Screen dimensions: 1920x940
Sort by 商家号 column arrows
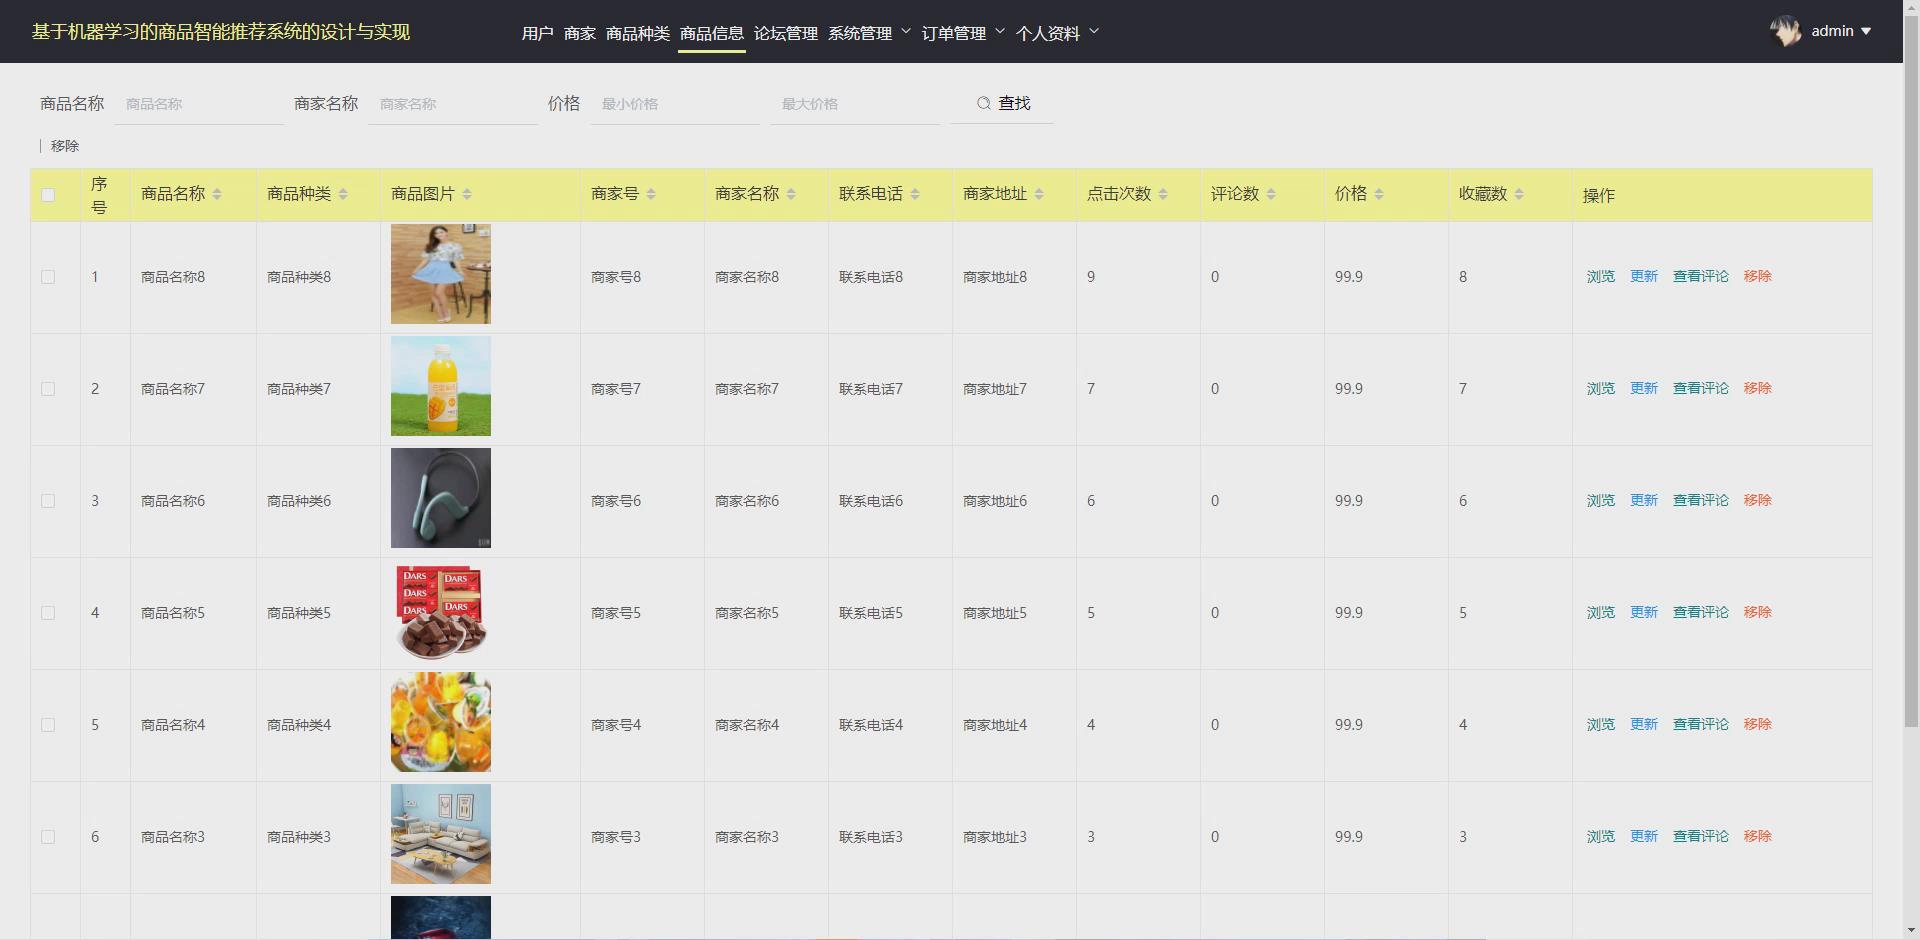pyautogui.click(x=651, y=194)
